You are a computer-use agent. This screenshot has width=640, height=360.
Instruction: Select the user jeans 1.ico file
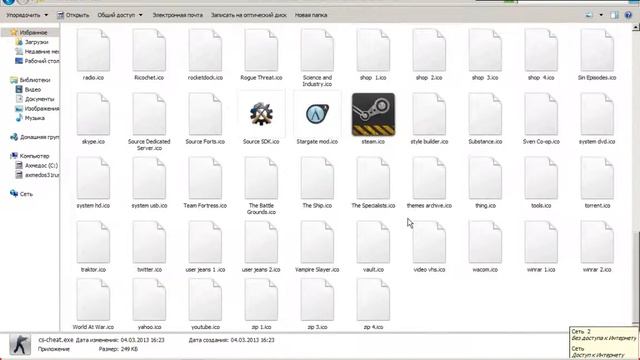(x=205, y=247)
